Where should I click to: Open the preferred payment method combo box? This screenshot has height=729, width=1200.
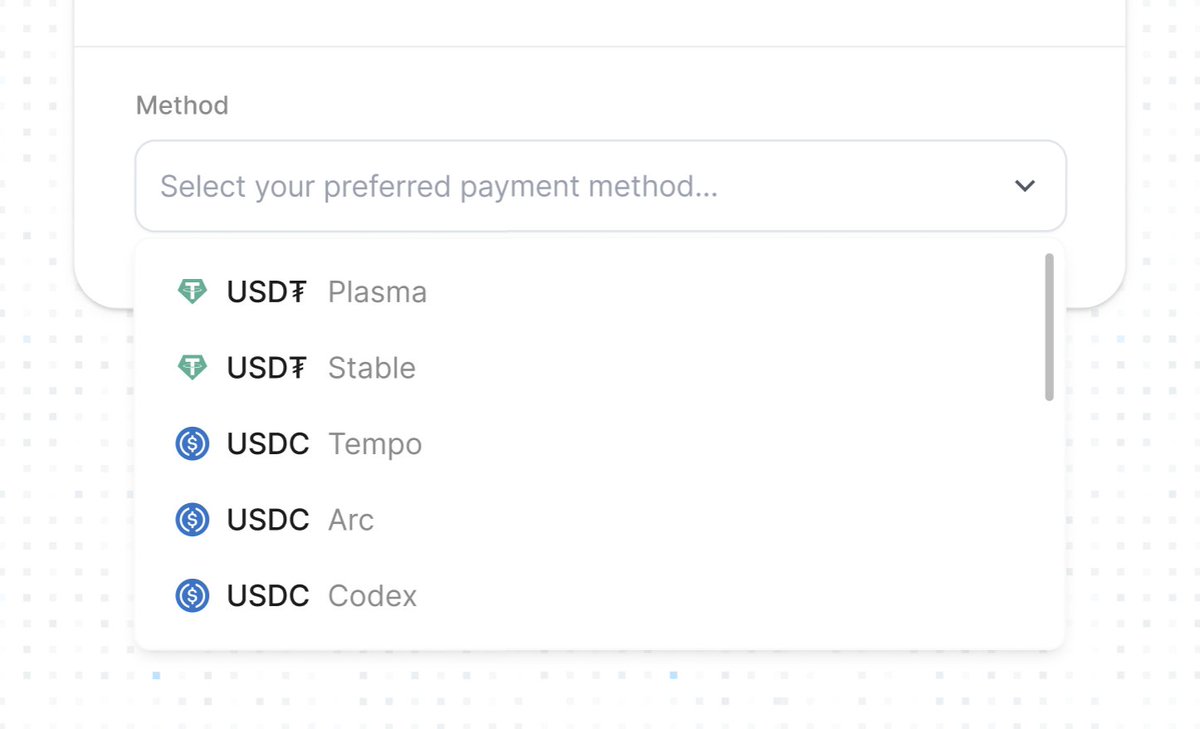coord(600,186)
